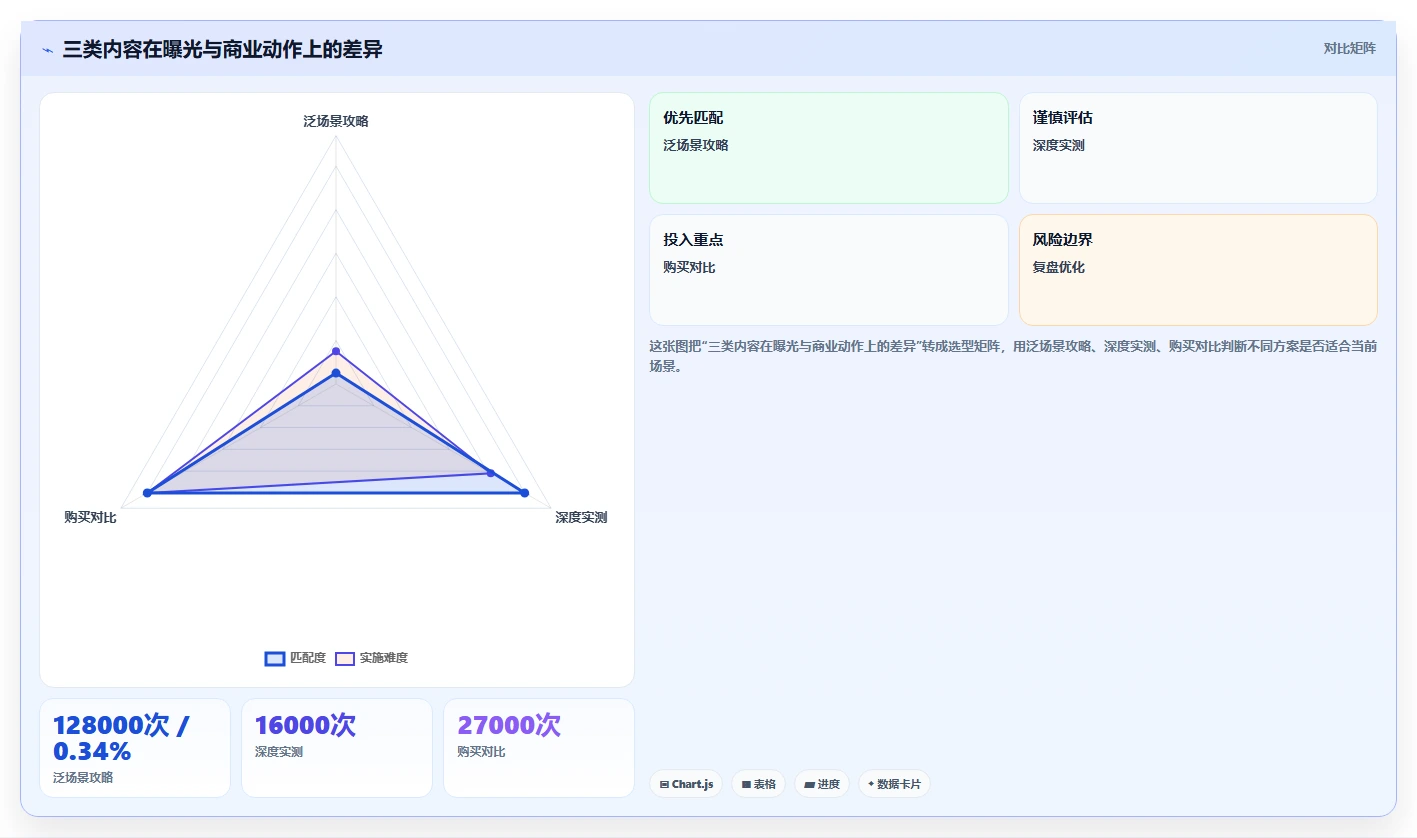Screen dimensions: 1417x838
Task: Click the 实施难度 legend label text
Action: (384, 658)
